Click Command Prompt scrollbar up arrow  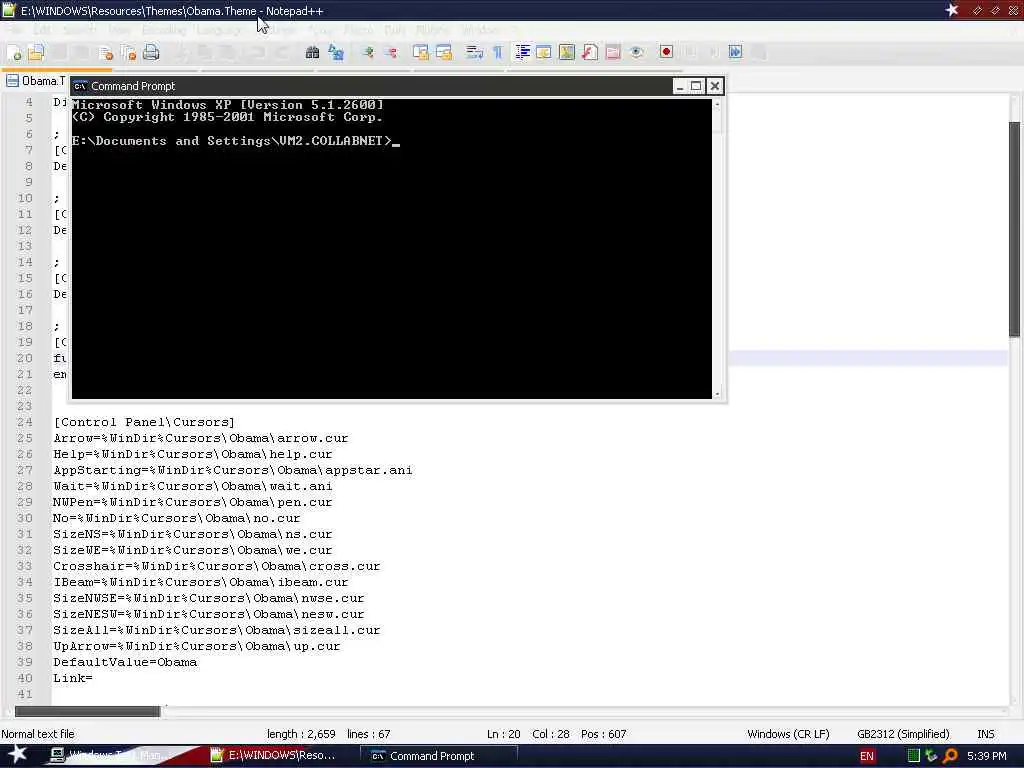[717, 104]
